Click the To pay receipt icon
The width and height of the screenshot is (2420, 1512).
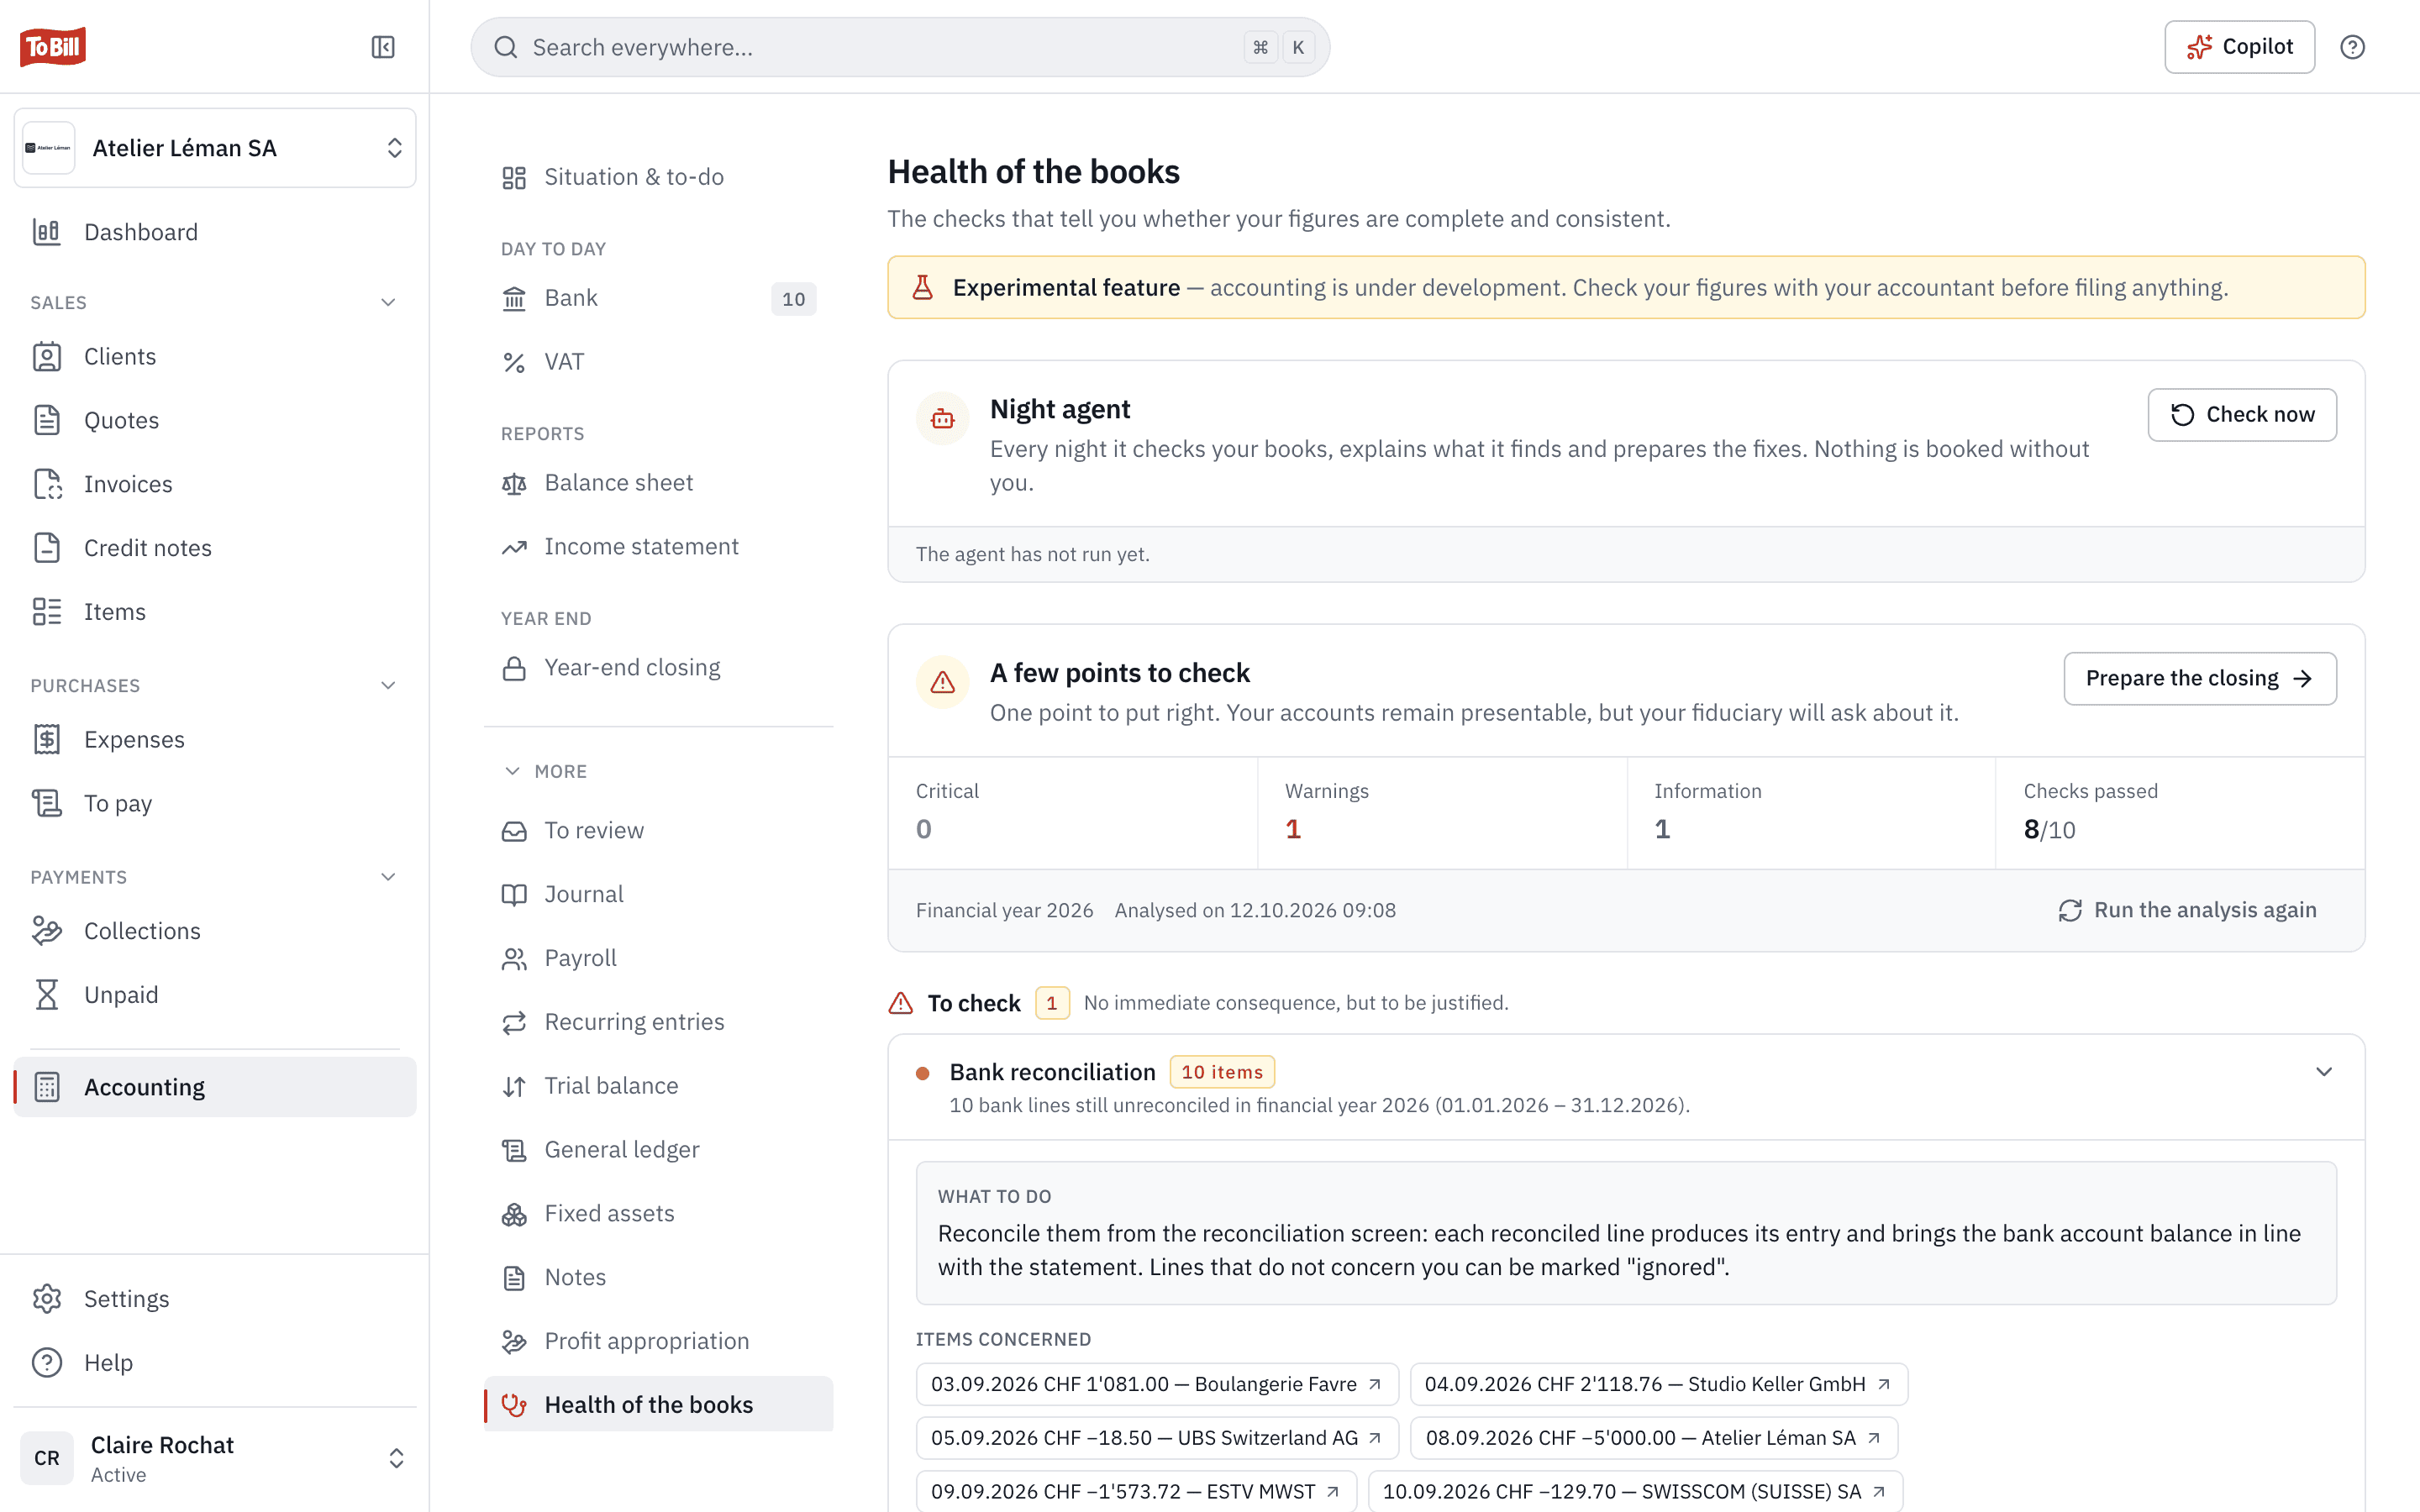coord(47,803)
